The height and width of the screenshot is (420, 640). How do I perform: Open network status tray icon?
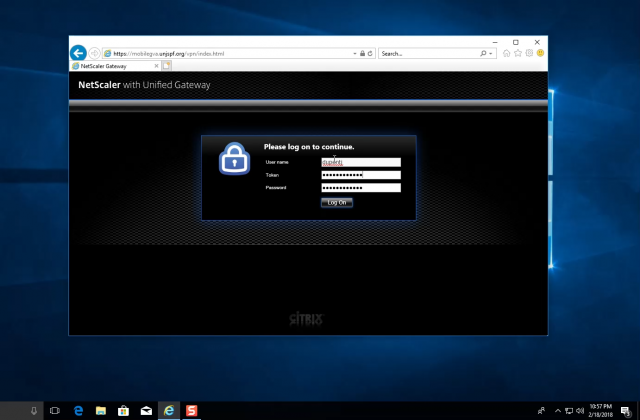point(569,411)
